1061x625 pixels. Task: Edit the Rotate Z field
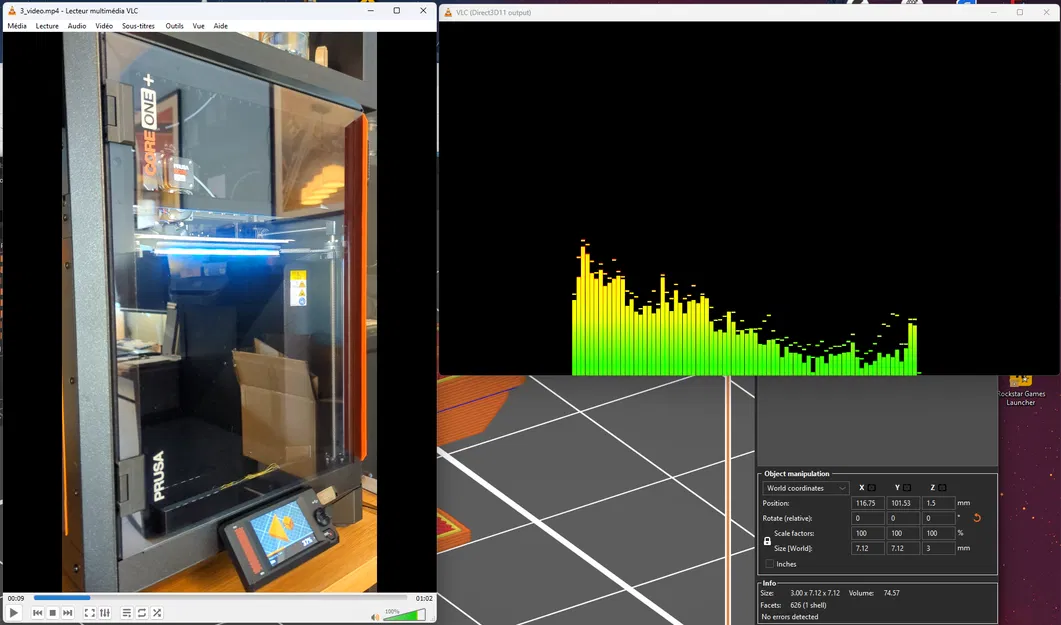point(938,518)
